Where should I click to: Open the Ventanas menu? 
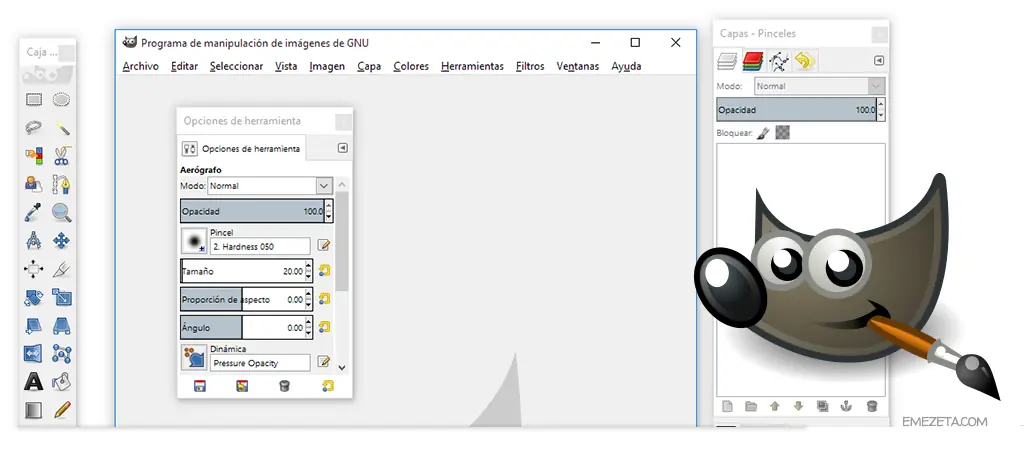click(577, 66)
